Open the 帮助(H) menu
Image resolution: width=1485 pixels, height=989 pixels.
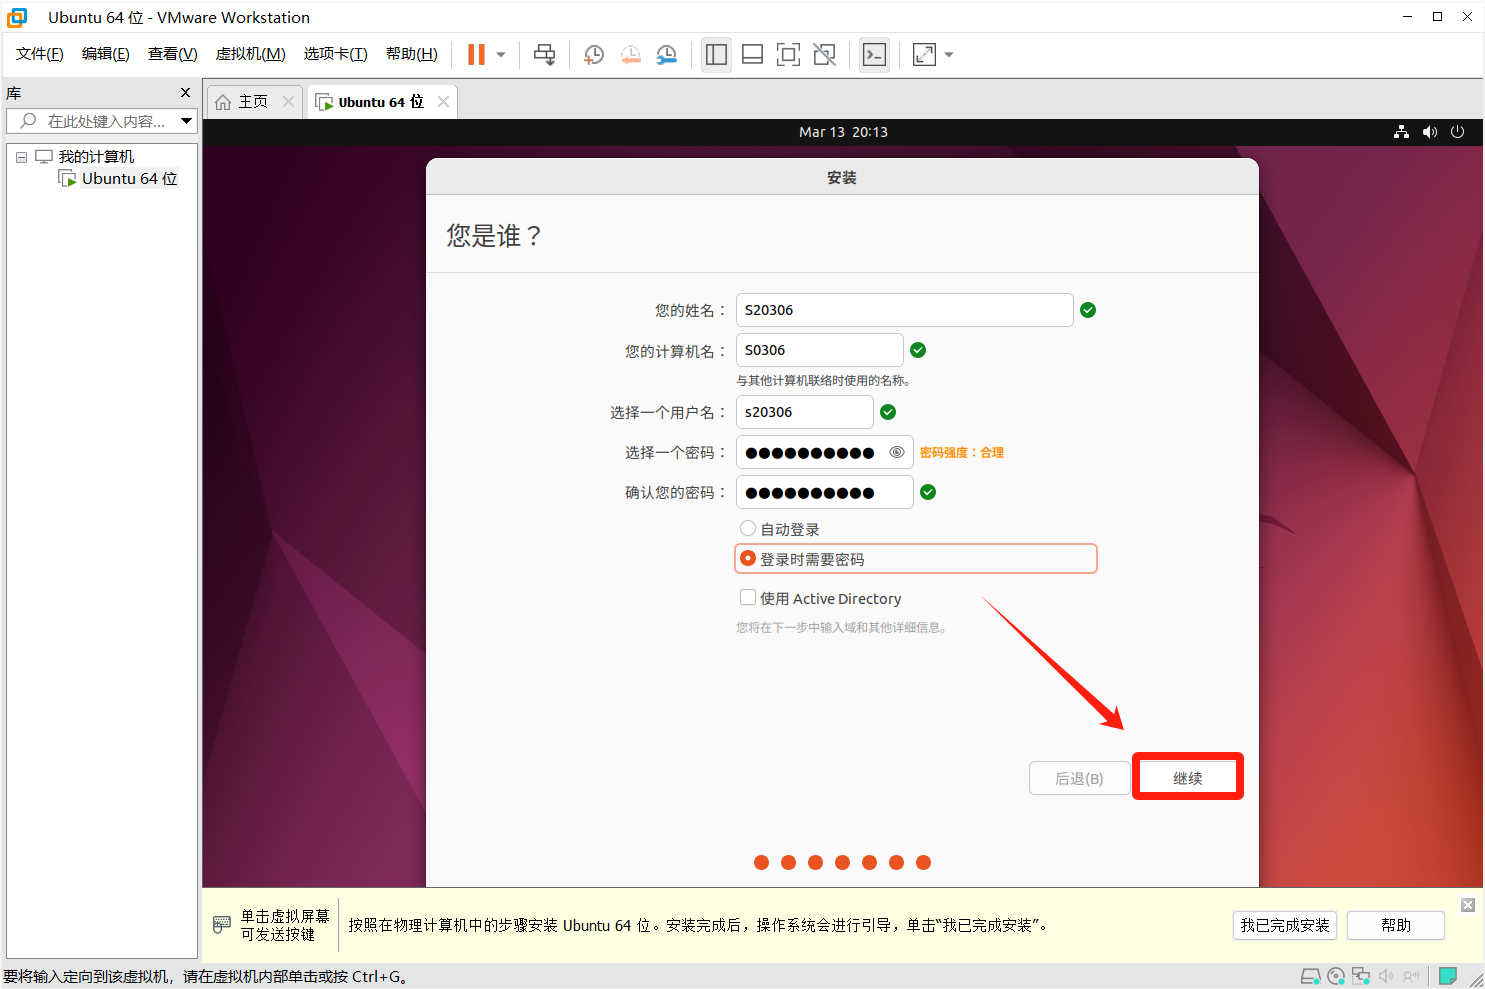(x=412, y=54)
